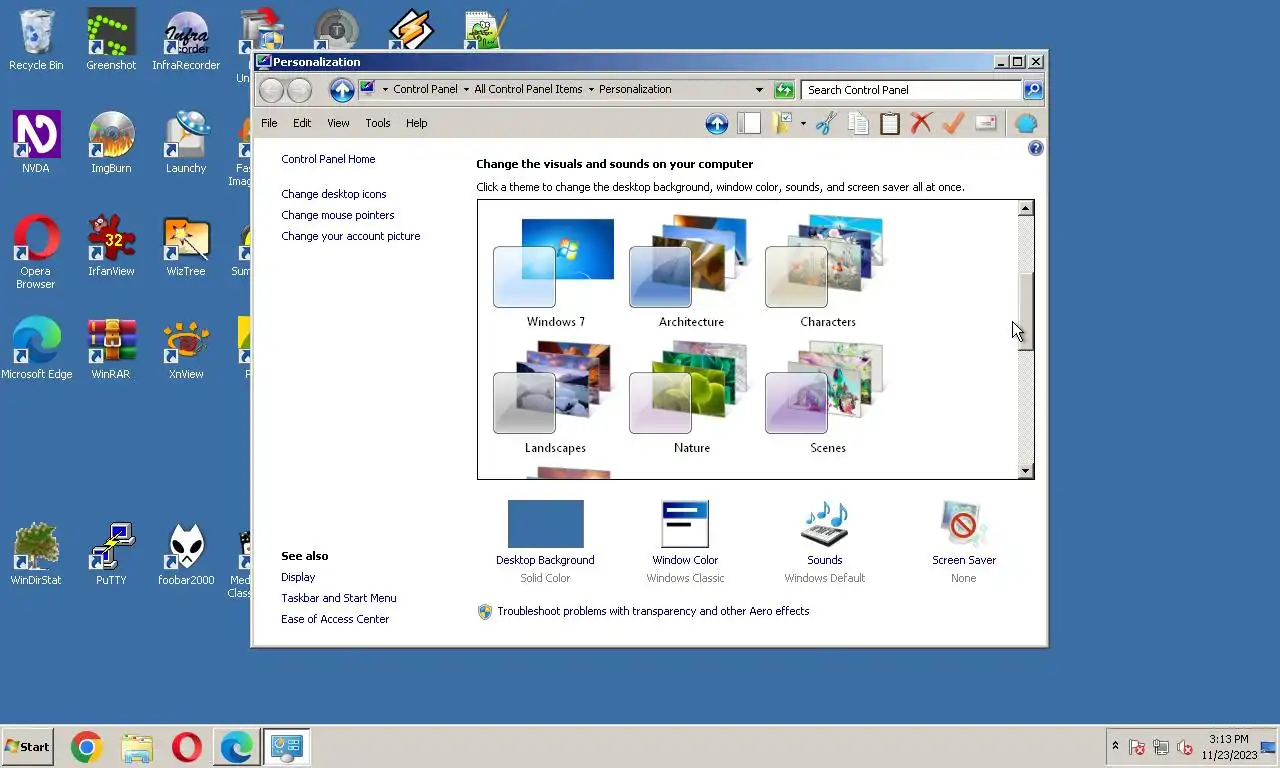This screenshot has height=768, width=1280.
Task: Select the NVDA desktop icon
Action: tap(36, 143)
